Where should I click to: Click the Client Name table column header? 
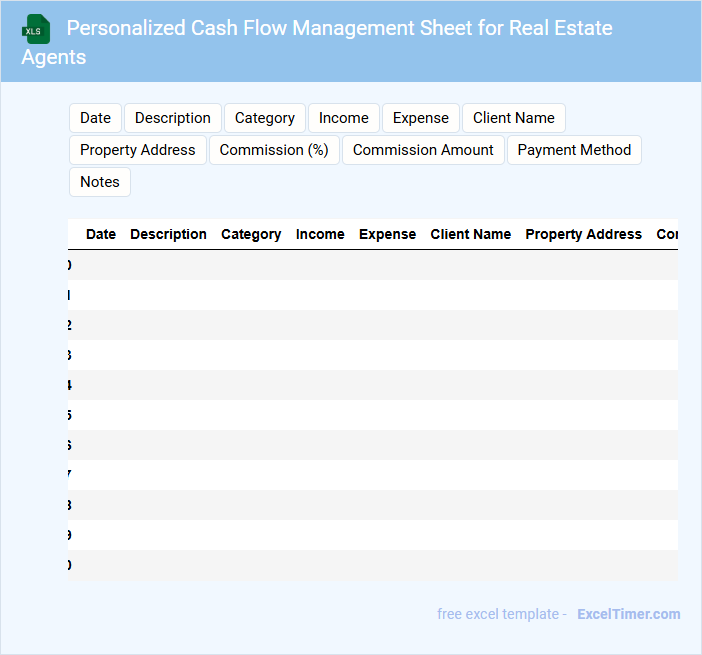[470, 234]
